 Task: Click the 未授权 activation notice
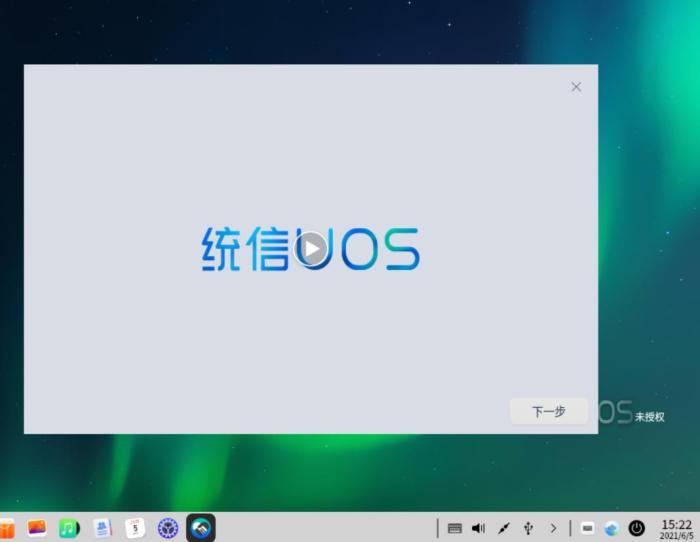click(650, 417)
